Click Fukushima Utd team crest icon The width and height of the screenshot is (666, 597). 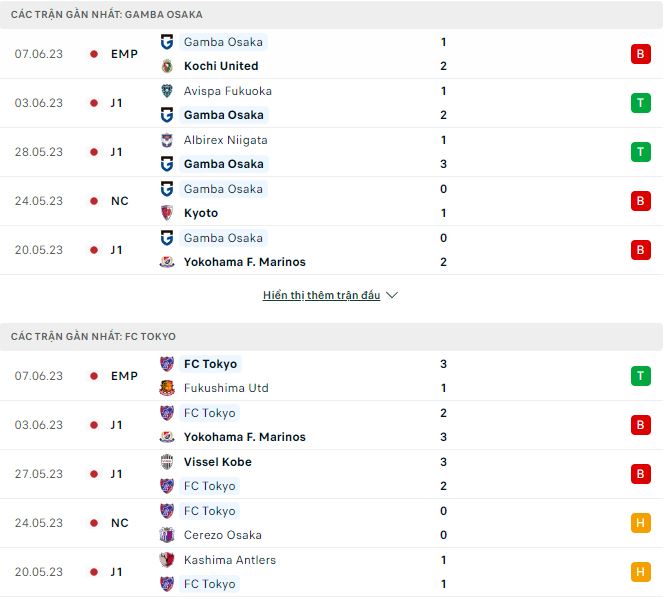tap(167, 388)
